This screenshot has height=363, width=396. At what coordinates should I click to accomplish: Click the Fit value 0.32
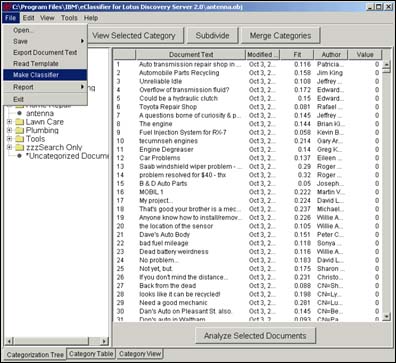(304, 175)
